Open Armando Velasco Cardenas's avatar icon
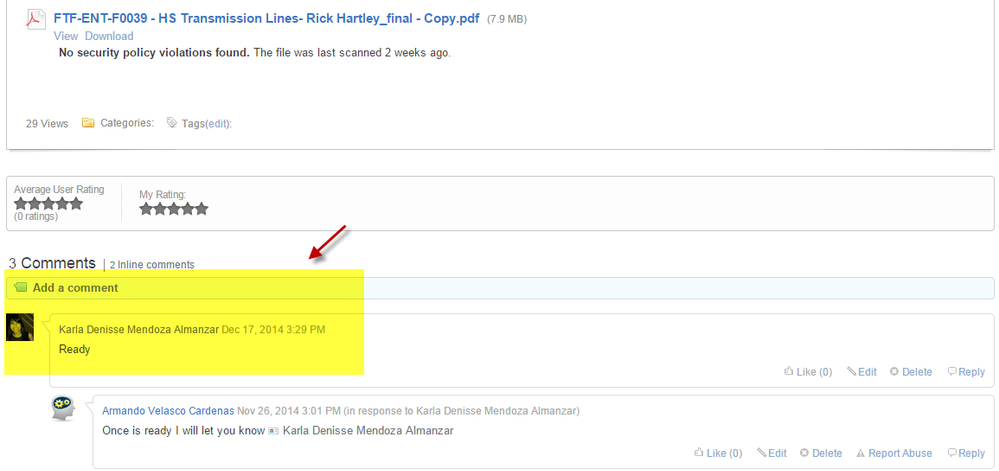 pos(64,408)
